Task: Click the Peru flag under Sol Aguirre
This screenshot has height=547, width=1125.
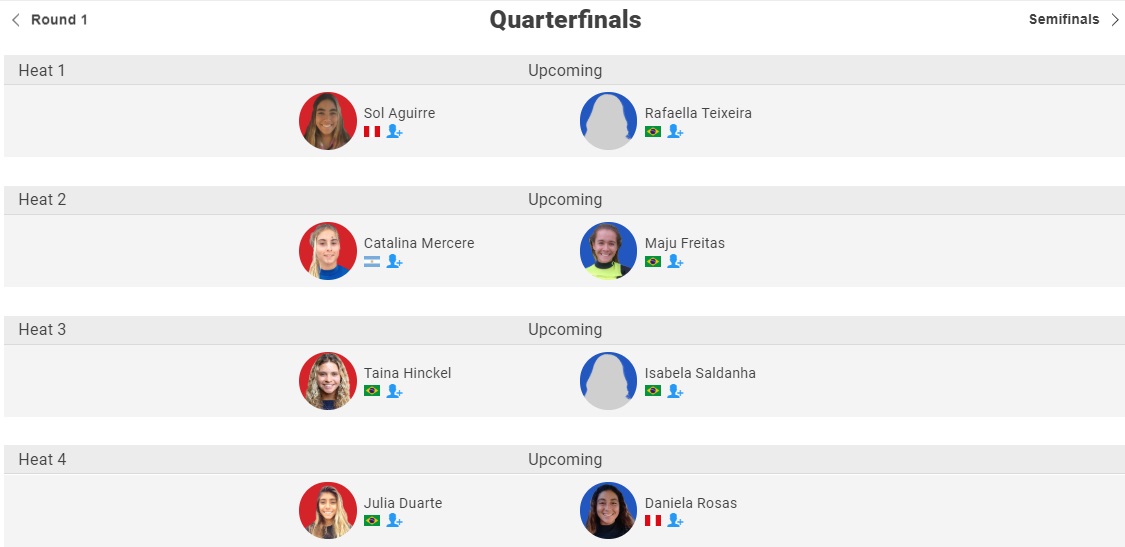Action: click(372, 131)
